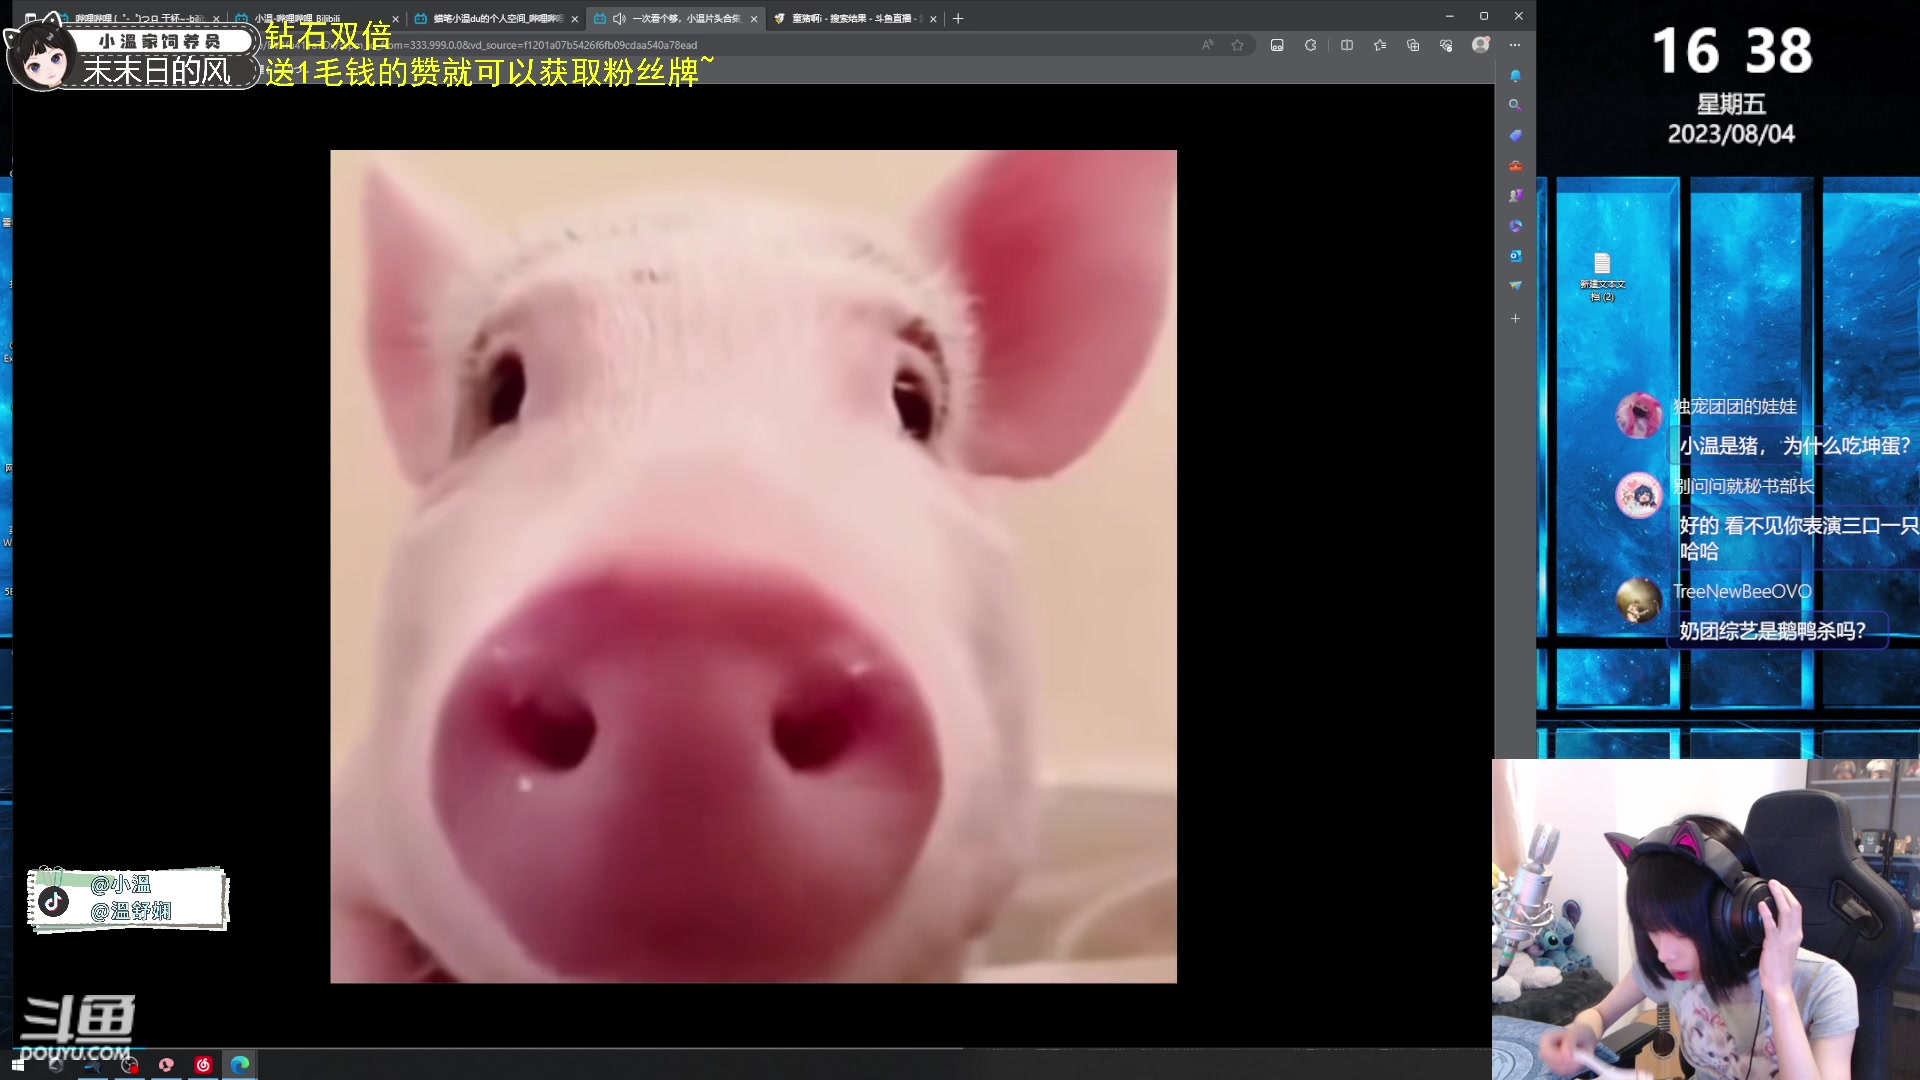
Task: Open the Favorites list toolbar icon
Action: point(1380,45)
